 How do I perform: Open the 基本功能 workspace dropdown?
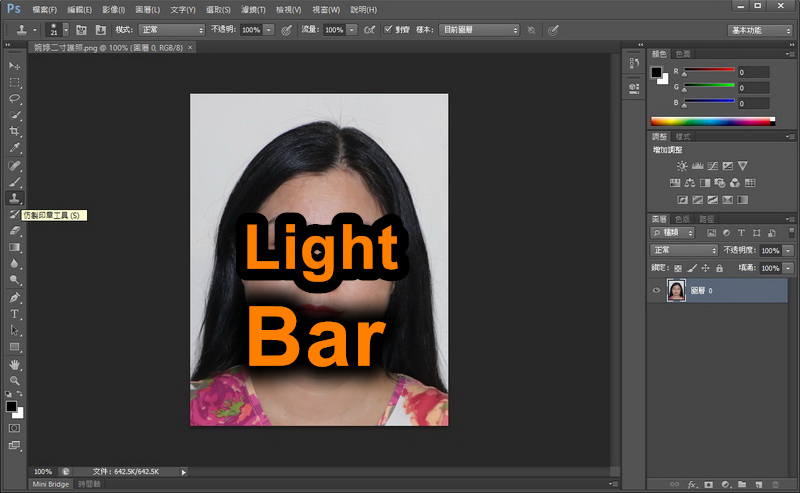tap(760, 30)
